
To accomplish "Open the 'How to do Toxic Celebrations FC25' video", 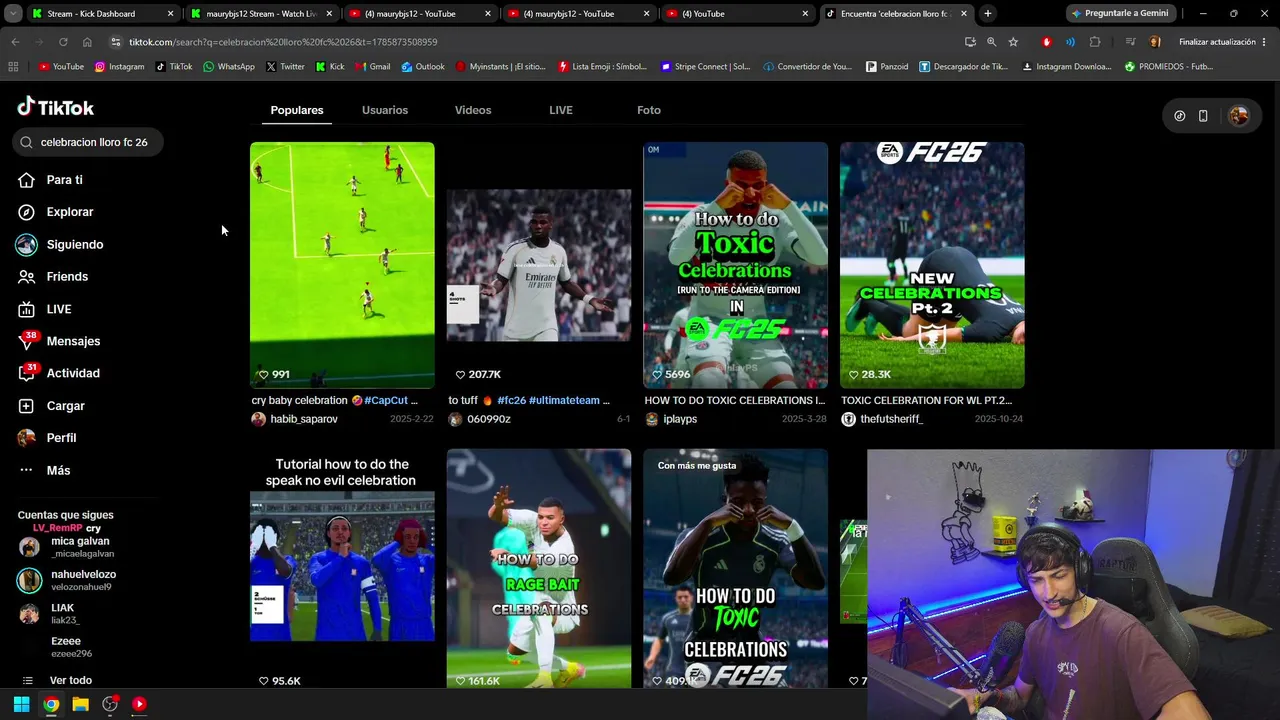I will point(735,265).
